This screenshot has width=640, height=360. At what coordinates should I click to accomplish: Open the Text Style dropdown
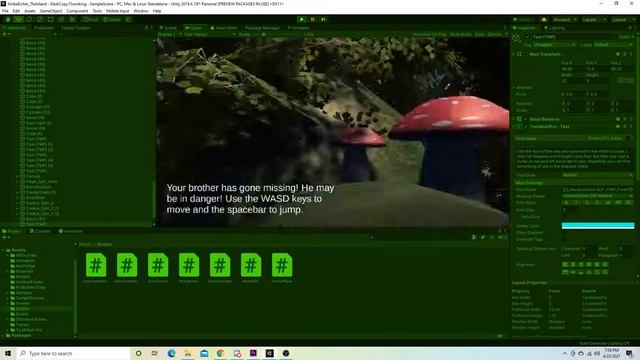click(598, 175)
